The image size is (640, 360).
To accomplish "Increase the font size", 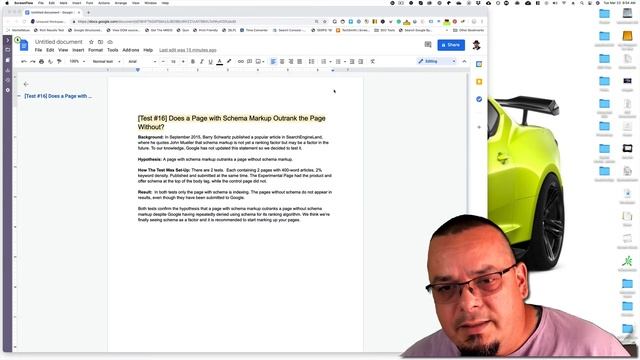I will tap(183, 61).
